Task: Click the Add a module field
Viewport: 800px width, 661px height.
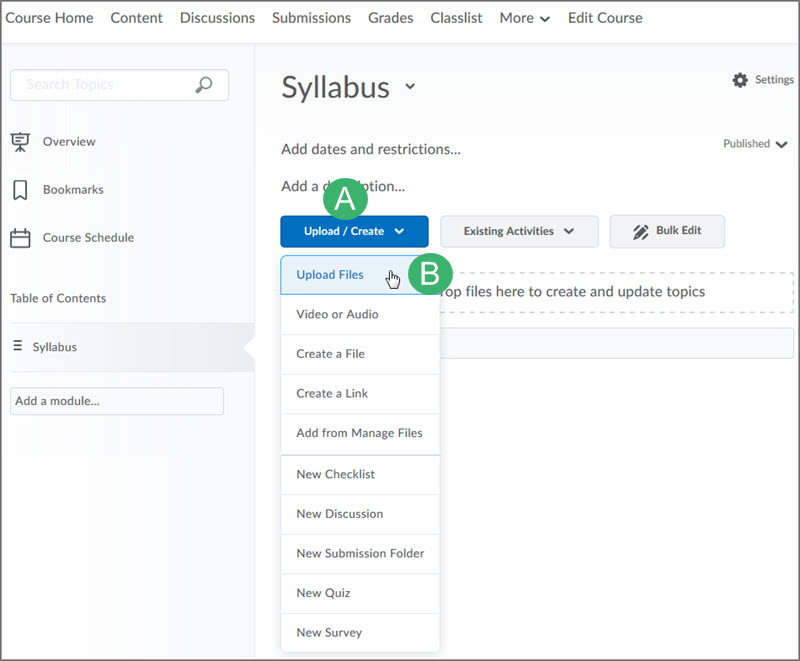Action: pyautogui.click(x=117, y=401)
